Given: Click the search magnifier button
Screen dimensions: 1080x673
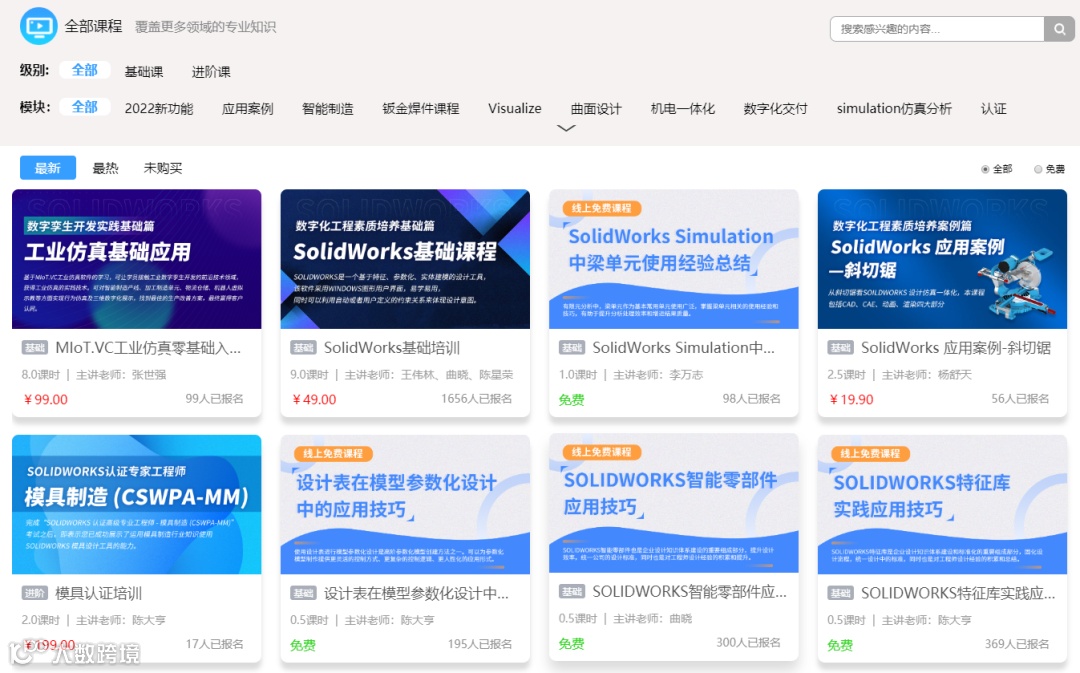Looking at the screenshot, I should 1059,29.
